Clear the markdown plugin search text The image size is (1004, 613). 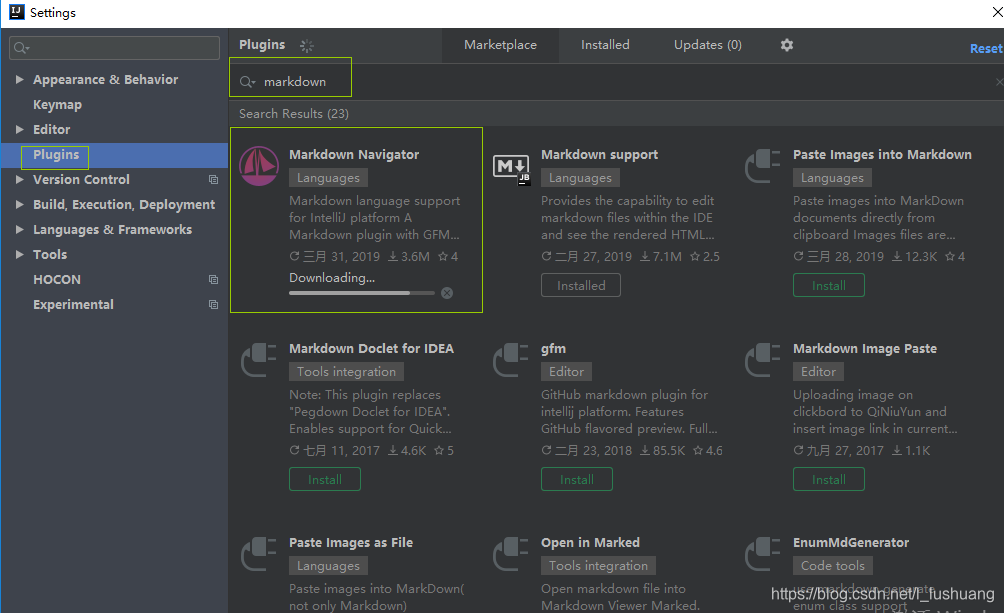(999, 82)
